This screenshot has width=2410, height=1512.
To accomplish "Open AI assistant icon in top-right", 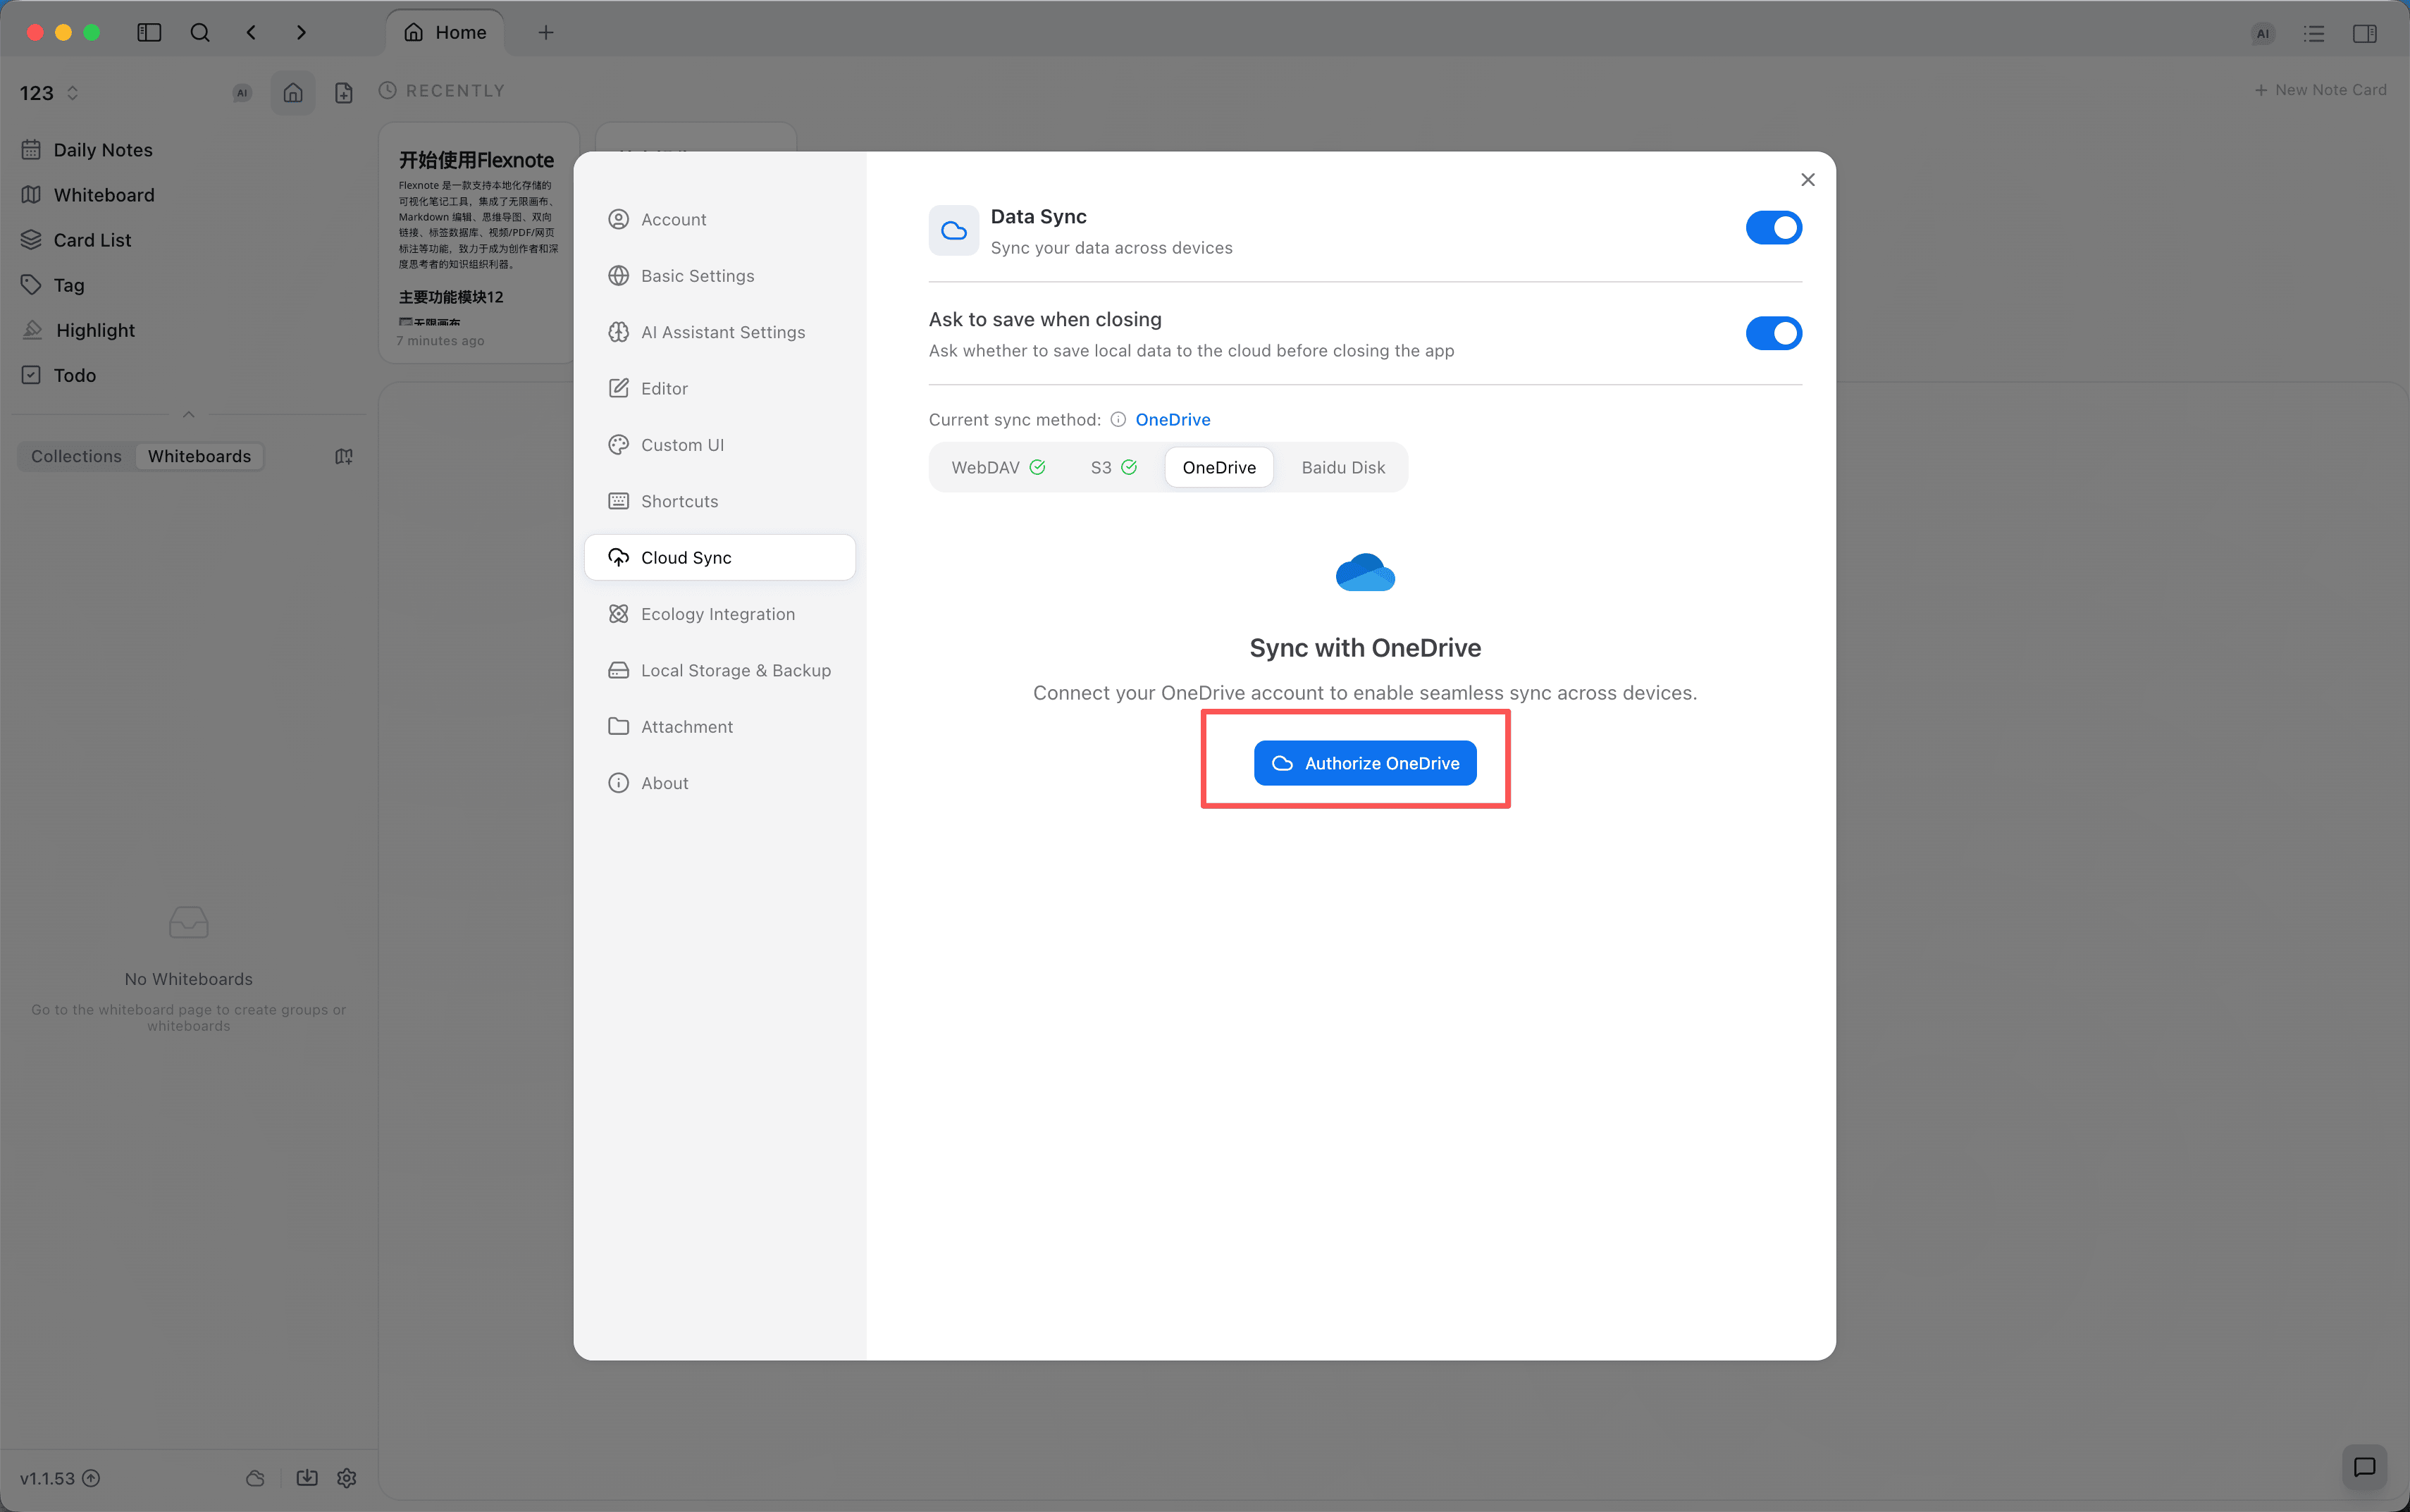I will (2262, 34).
